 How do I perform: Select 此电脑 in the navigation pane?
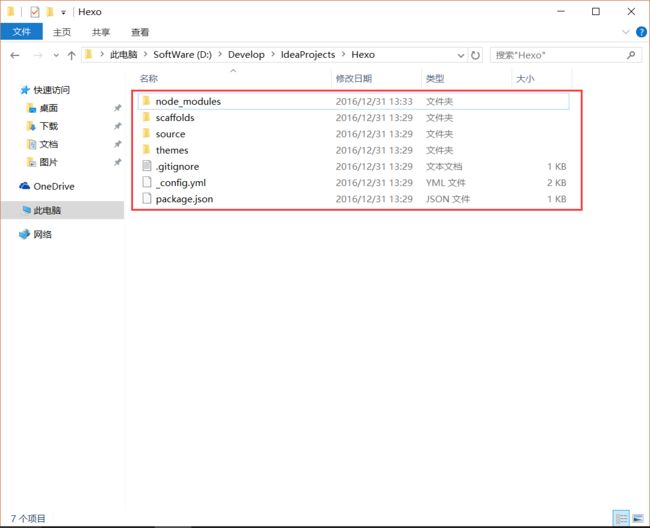click(62, 210)
